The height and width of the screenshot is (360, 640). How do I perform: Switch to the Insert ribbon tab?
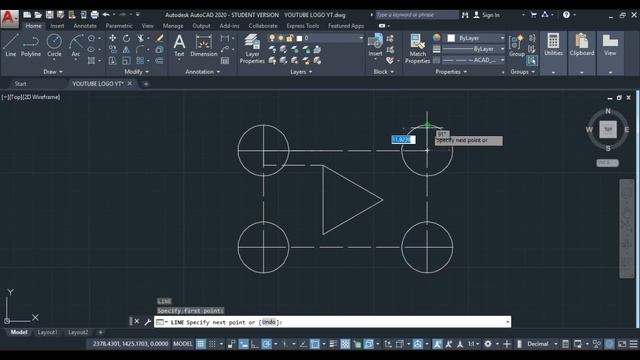coord(57,26)
